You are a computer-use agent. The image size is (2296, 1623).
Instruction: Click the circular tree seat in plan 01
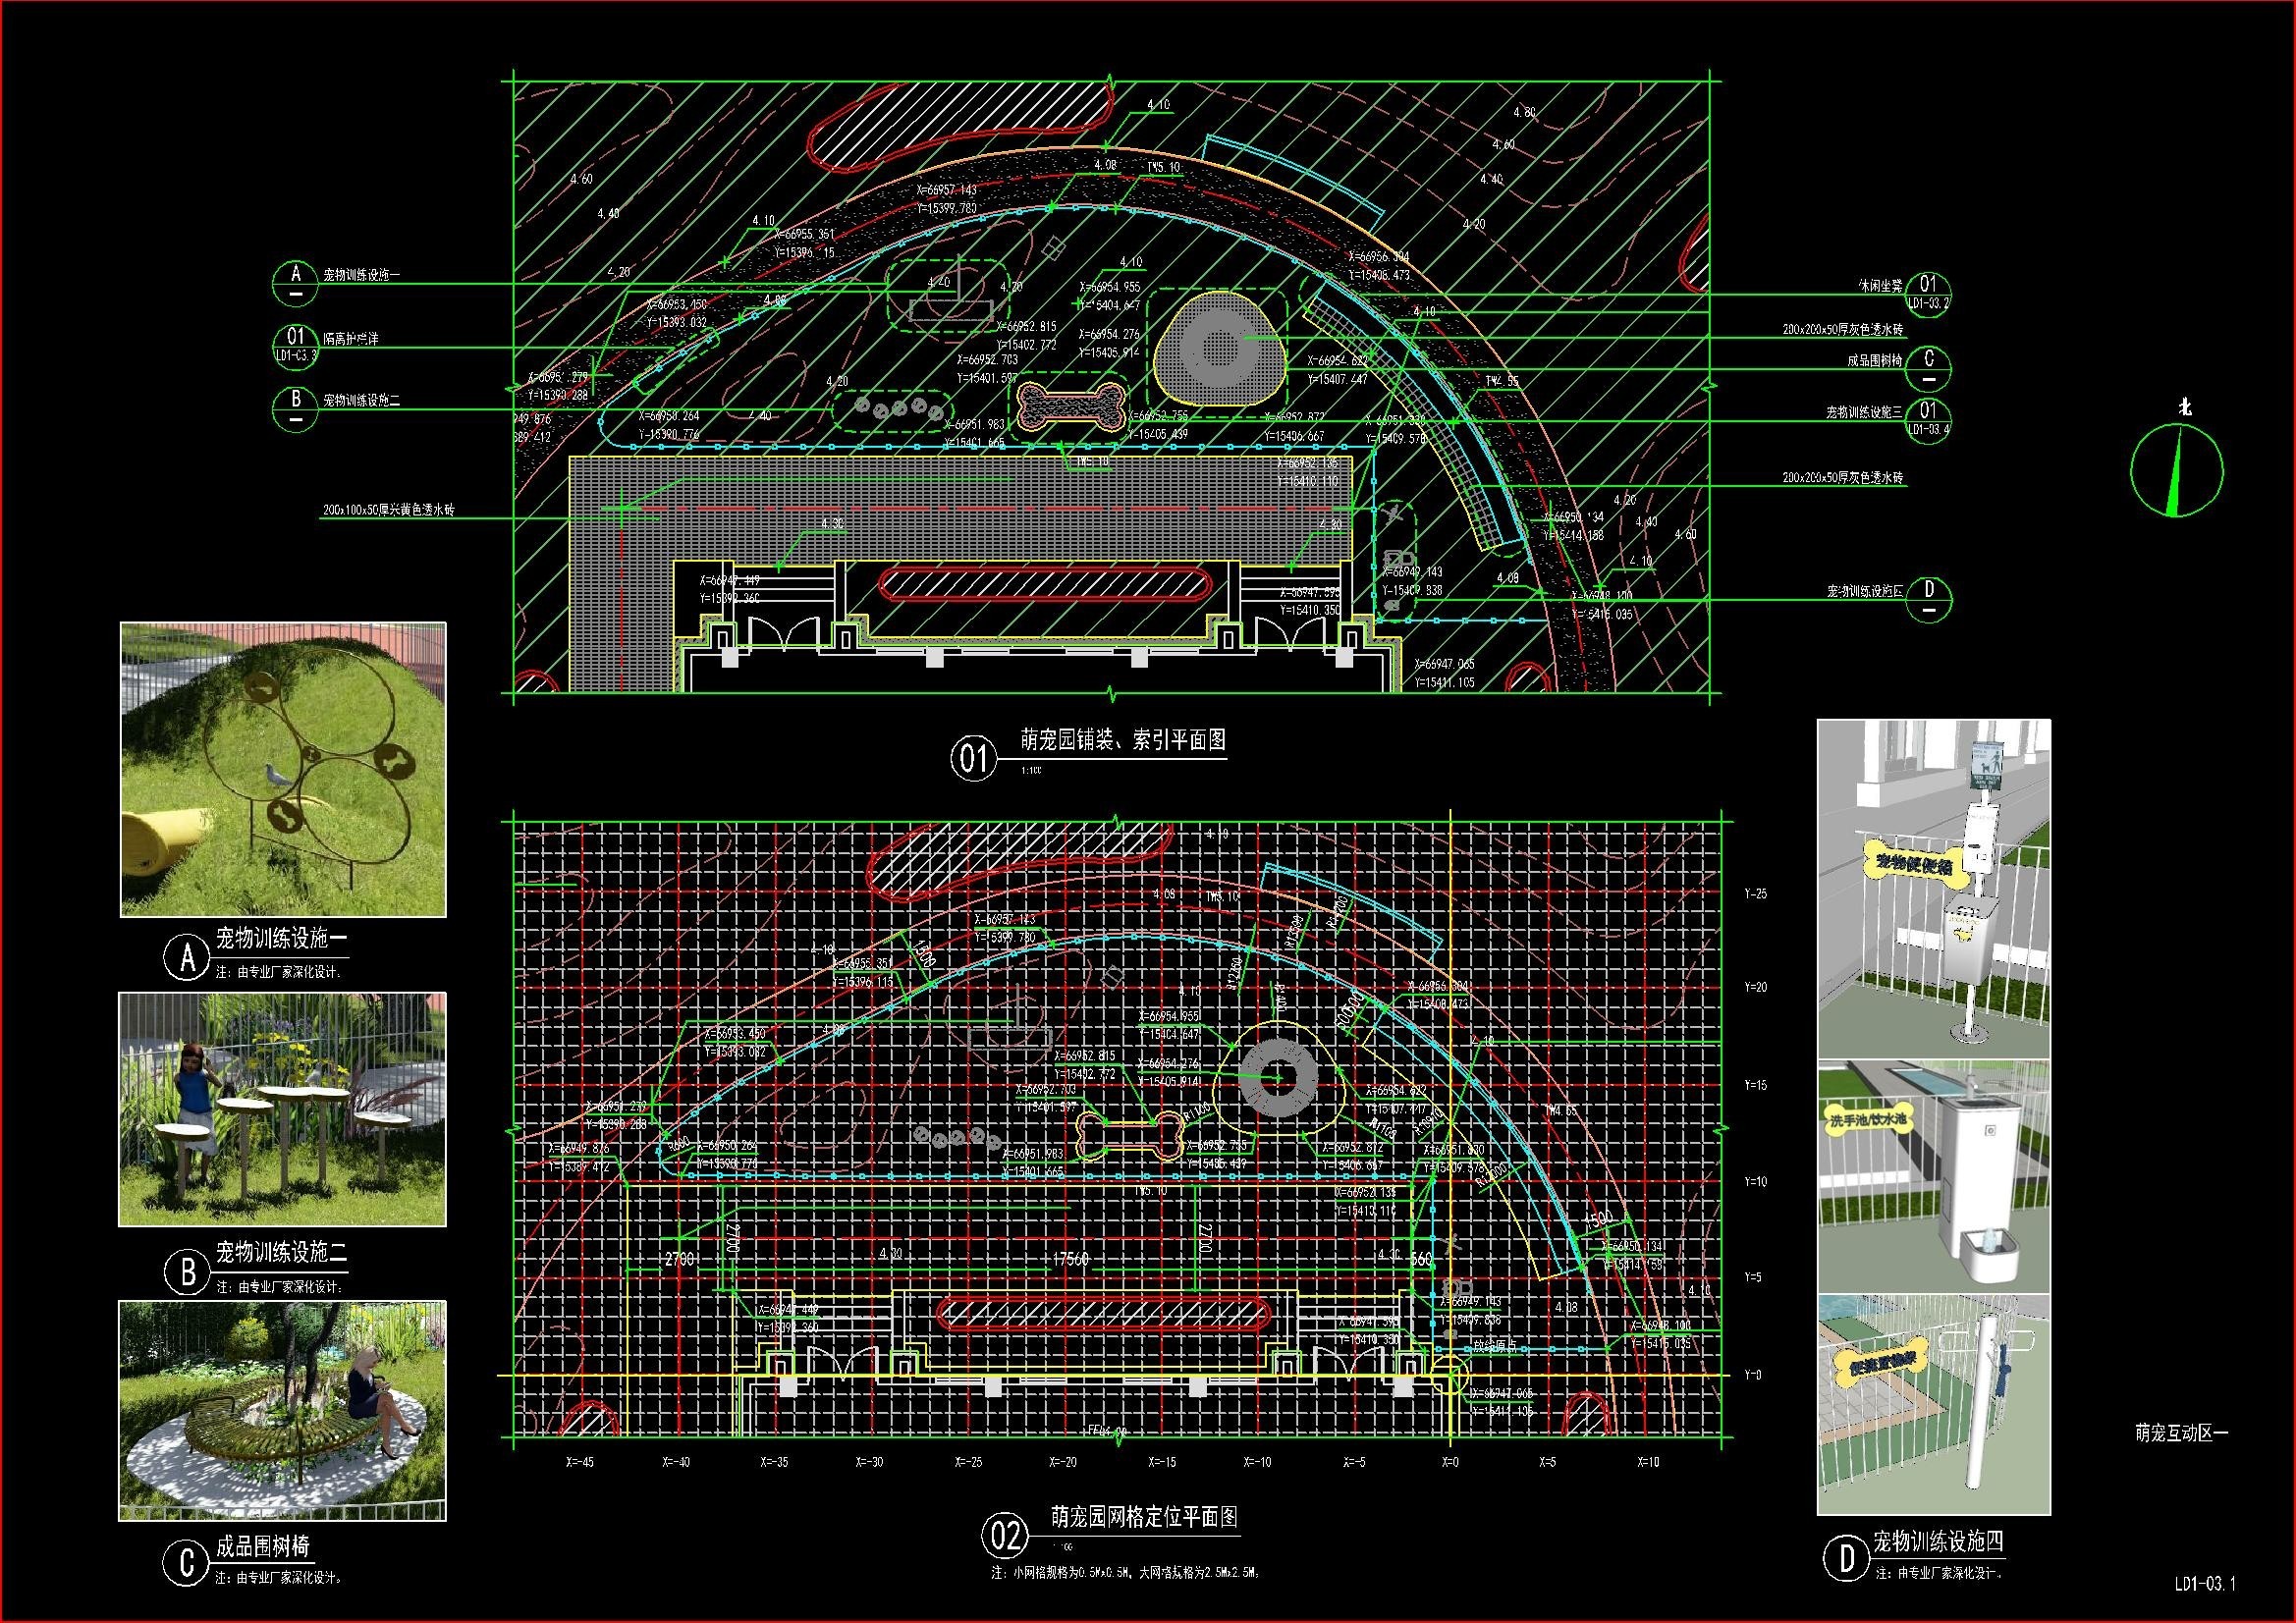[x=1217, y=348]
